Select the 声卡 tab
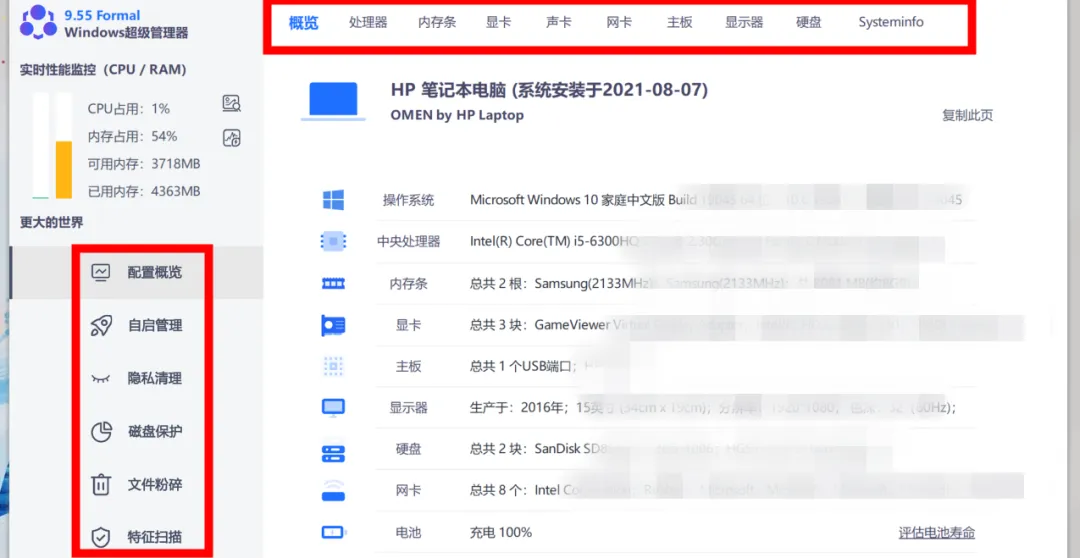Image resolution: width=1080 pixels, height=558 pixels. pos(559,22)
